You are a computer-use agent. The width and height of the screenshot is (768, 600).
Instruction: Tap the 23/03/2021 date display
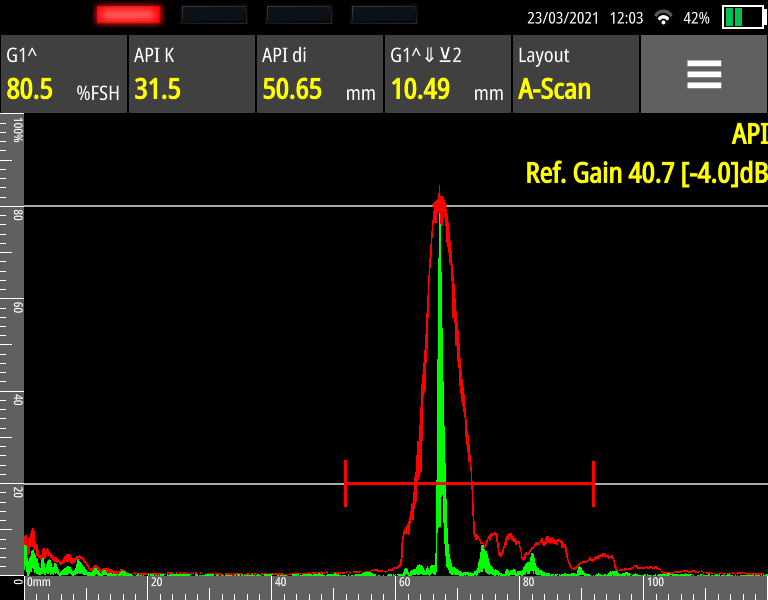(563, 18)
